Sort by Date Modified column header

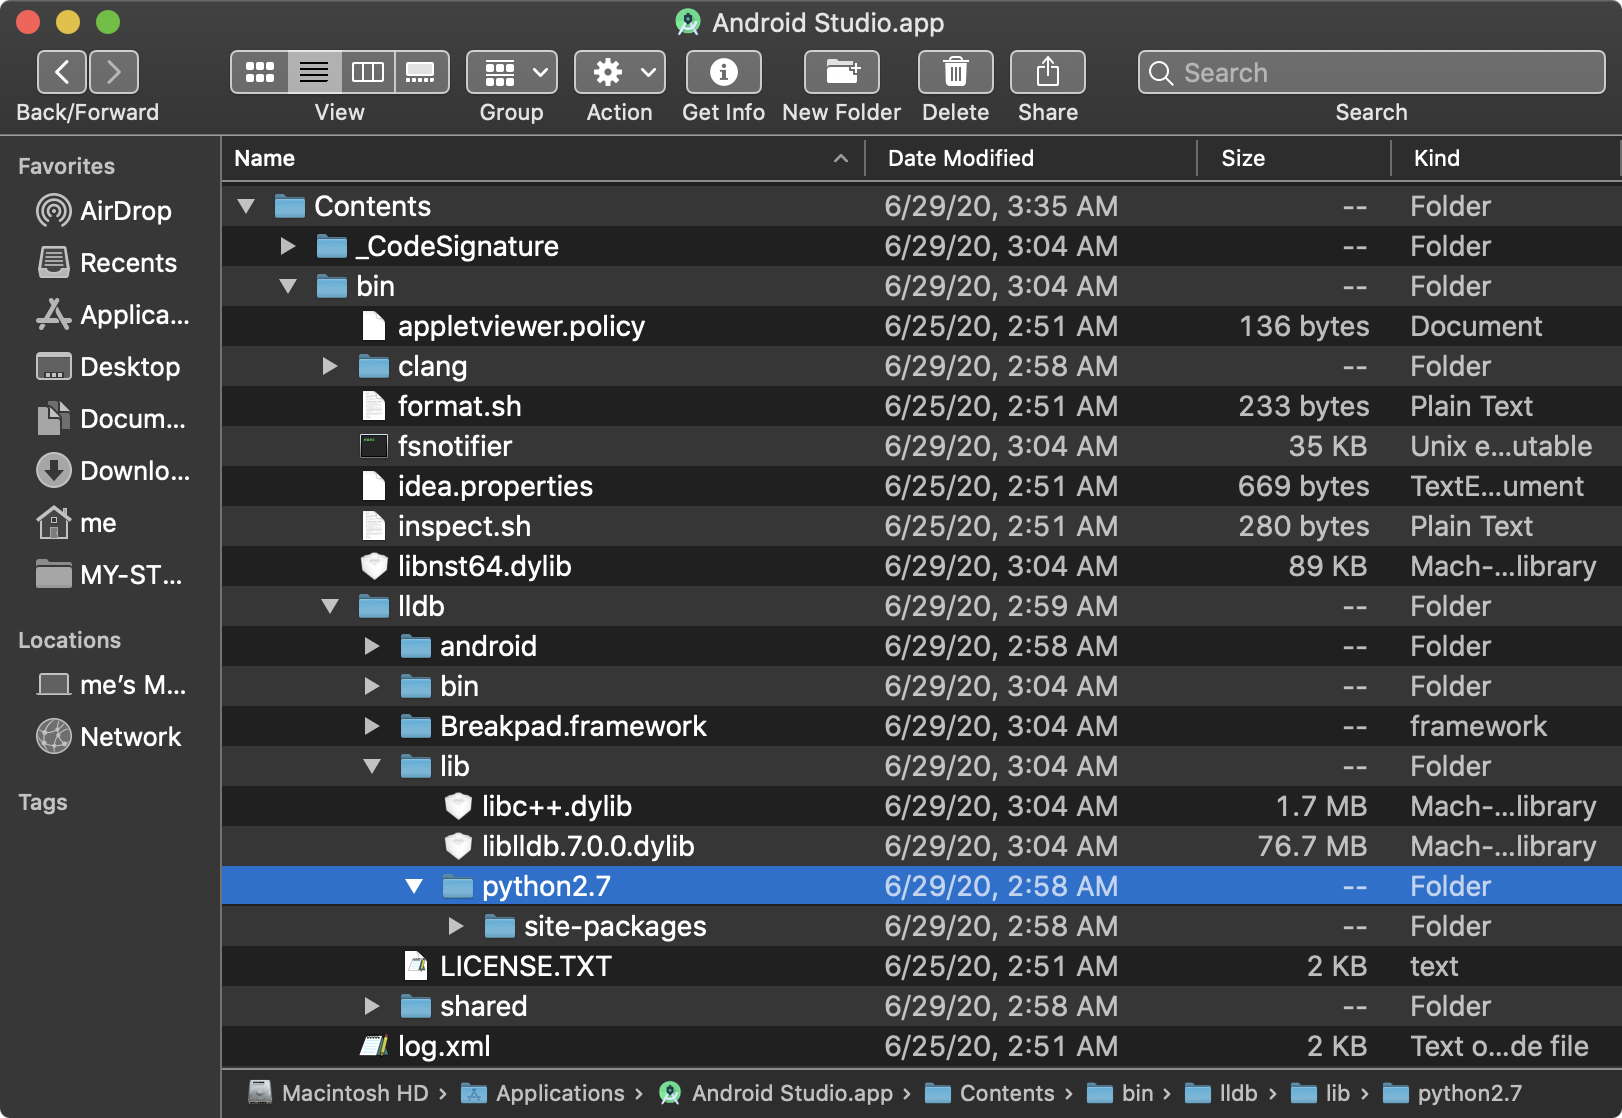960,158
